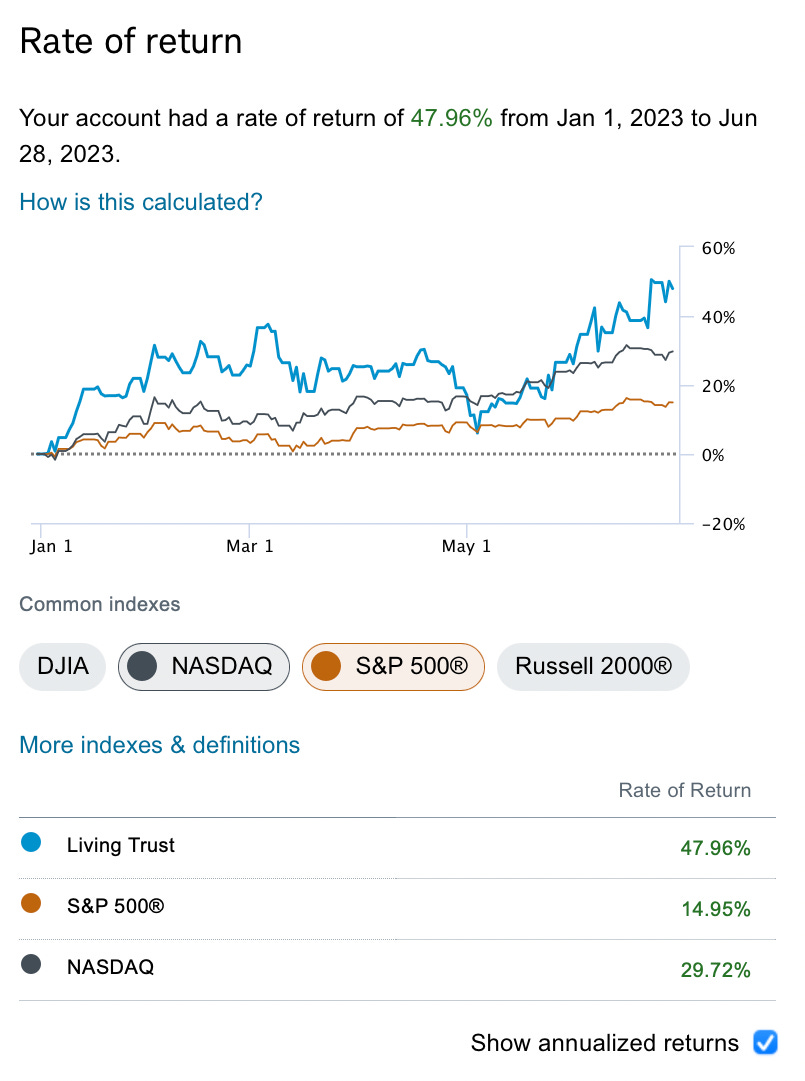This screenshot has height=1081, width=805.
Task: Click the Rate of Return column header
Action: 684,791
